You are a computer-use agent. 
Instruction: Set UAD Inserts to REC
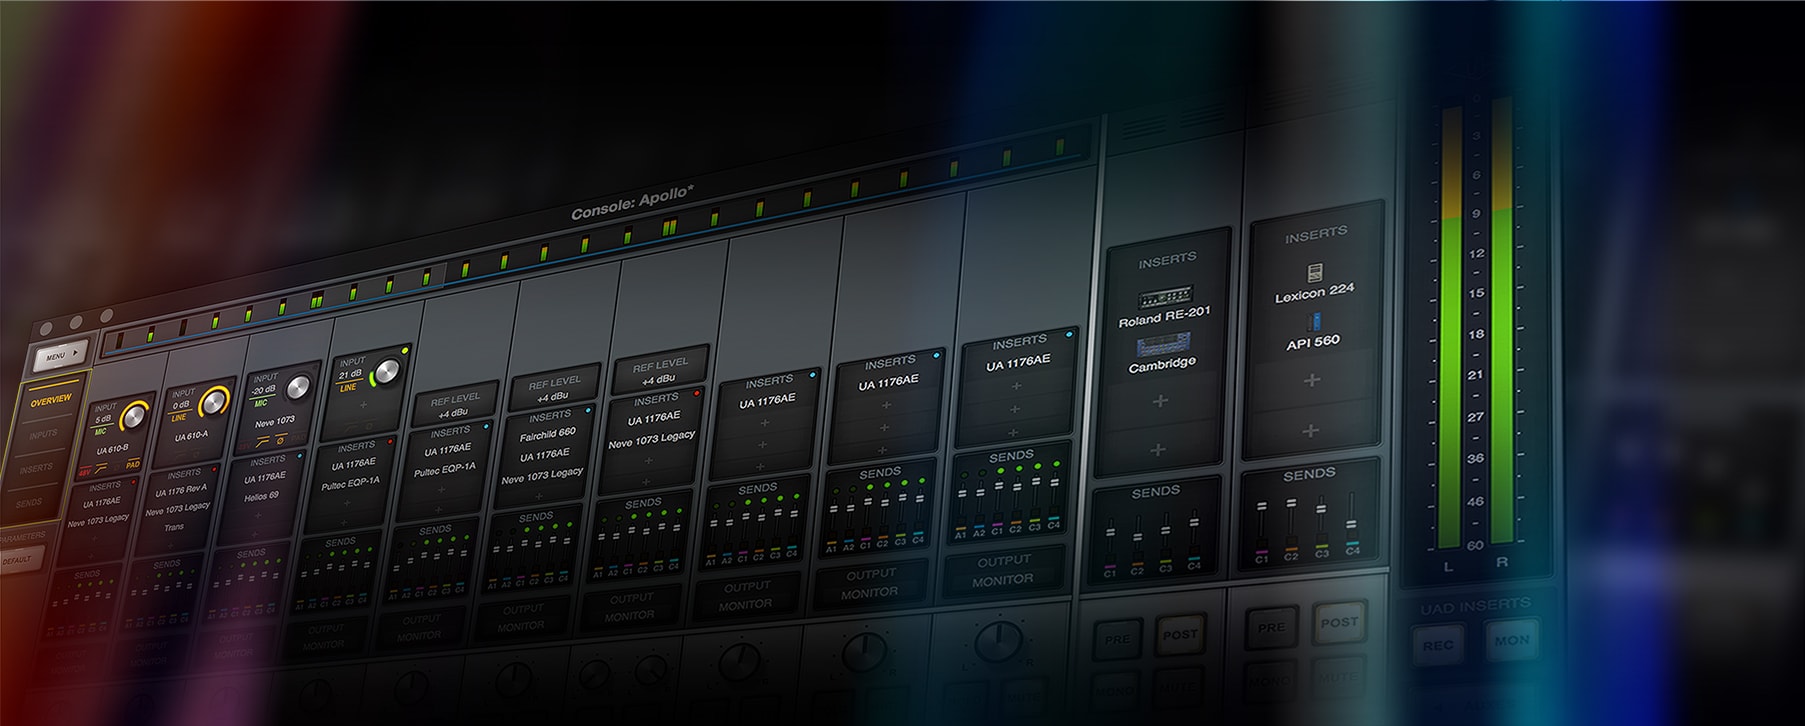pos(1438,645)
